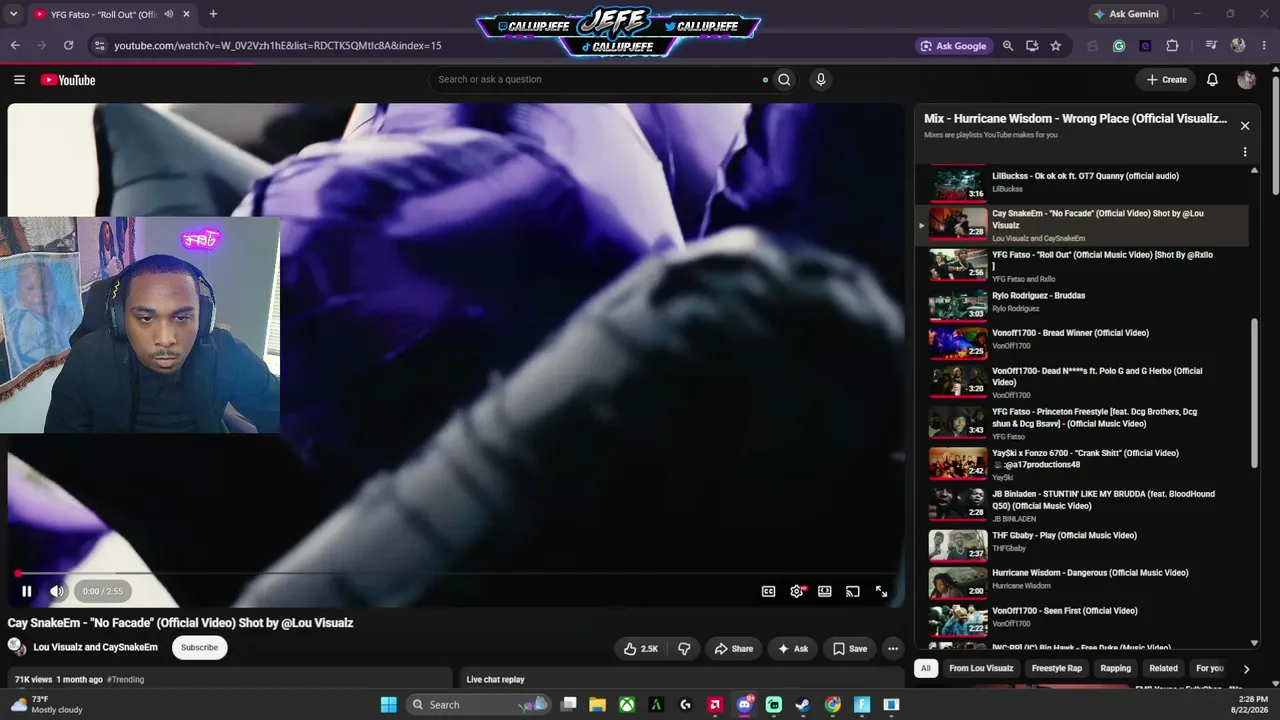This screenshot has width=1280, height=720.
Task: Play LilBuckss - Ok ok ok from the mix
Action: pos(1082,183)
